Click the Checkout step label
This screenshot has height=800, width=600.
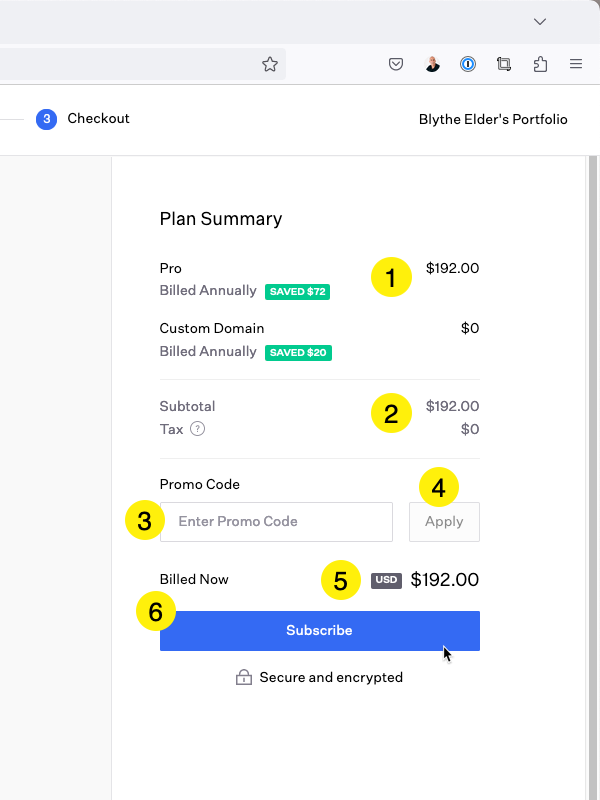point(98,118)
